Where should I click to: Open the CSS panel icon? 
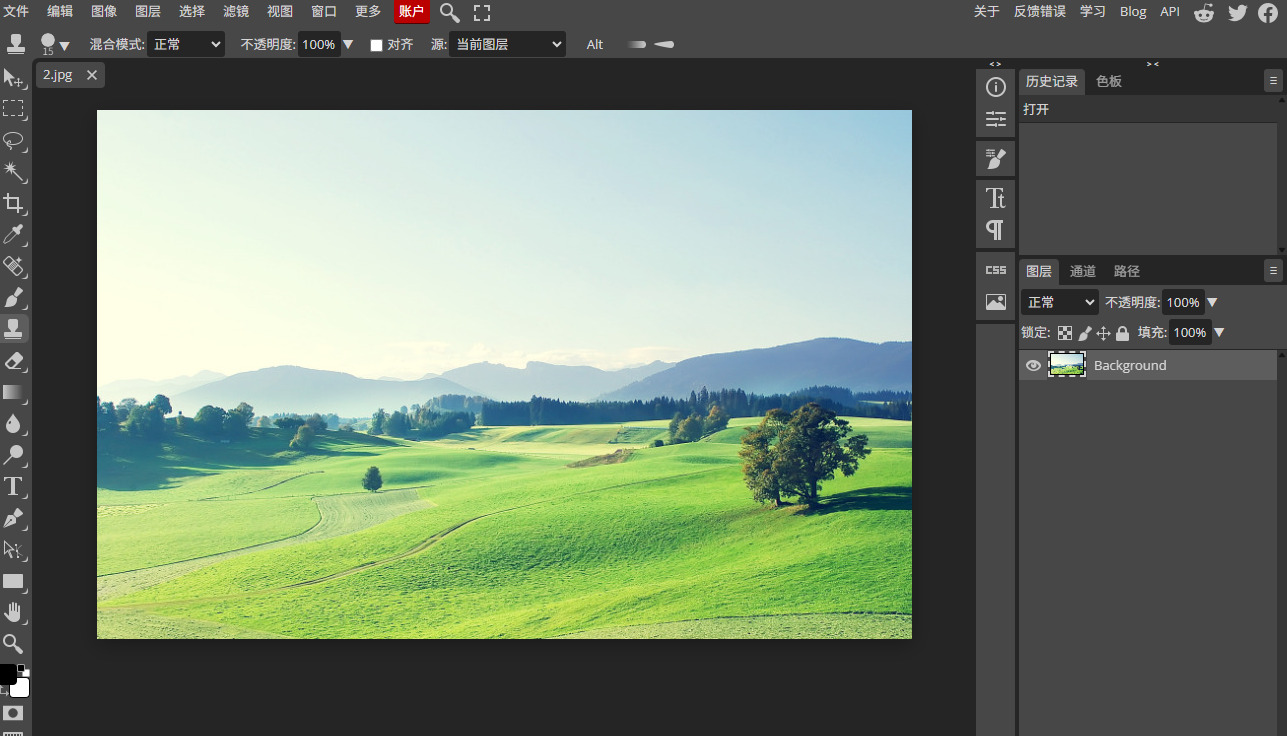click(x=995, y=270)
